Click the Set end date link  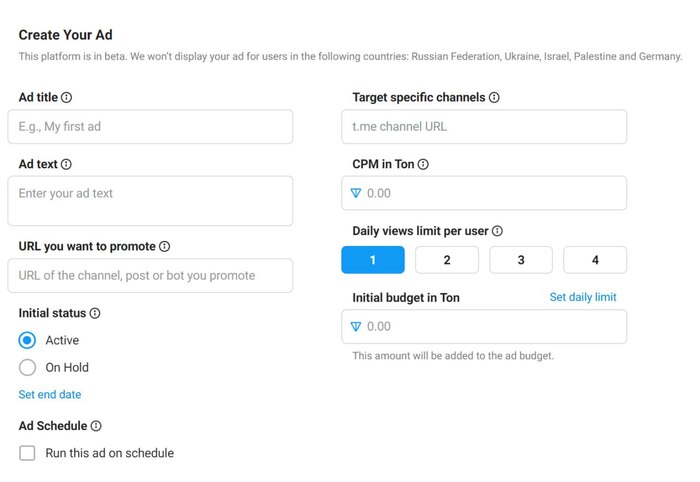click(x=50, y=395)
